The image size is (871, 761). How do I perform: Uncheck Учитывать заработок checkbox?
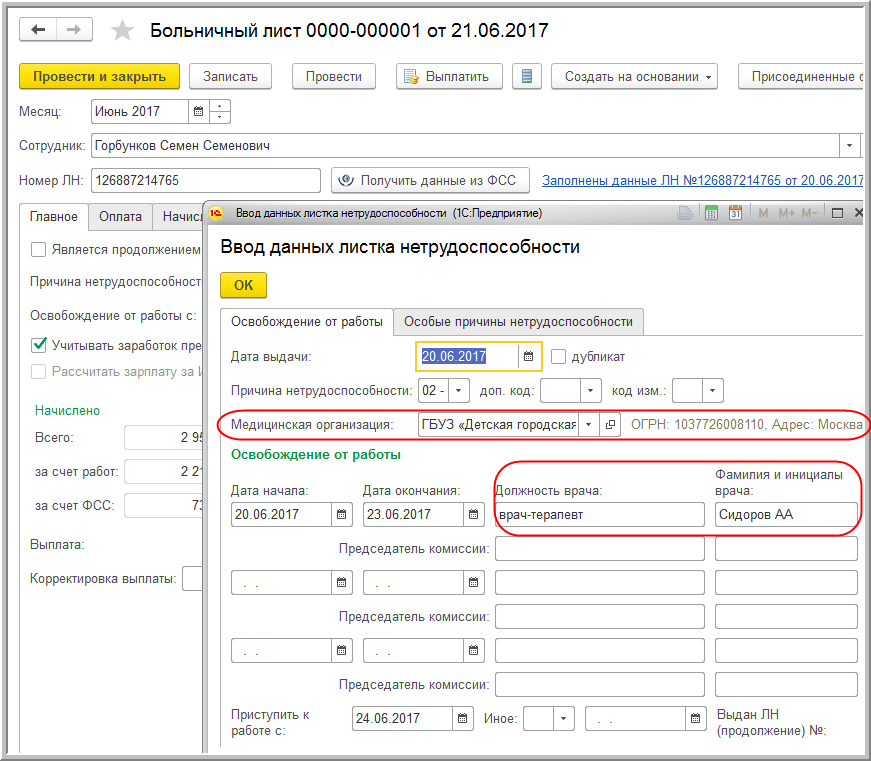tap(39, 345)
